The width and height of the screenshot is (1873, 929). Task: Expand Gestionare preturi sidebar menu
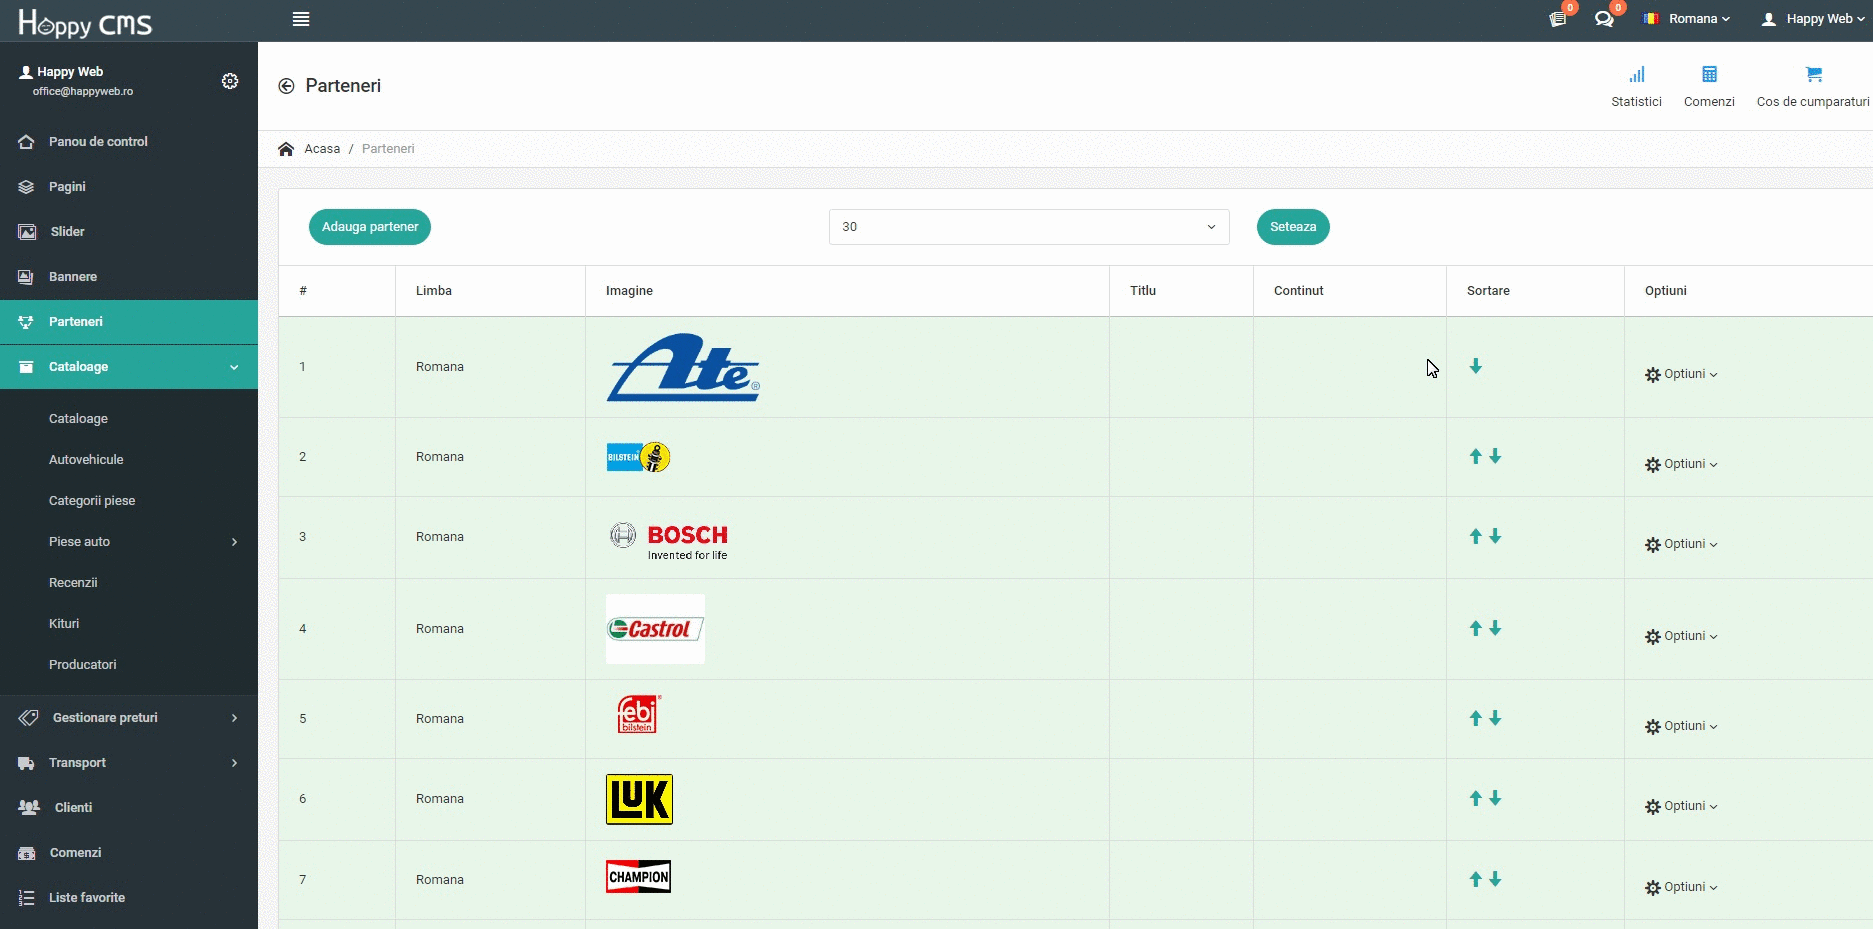[x=129, y=718]
